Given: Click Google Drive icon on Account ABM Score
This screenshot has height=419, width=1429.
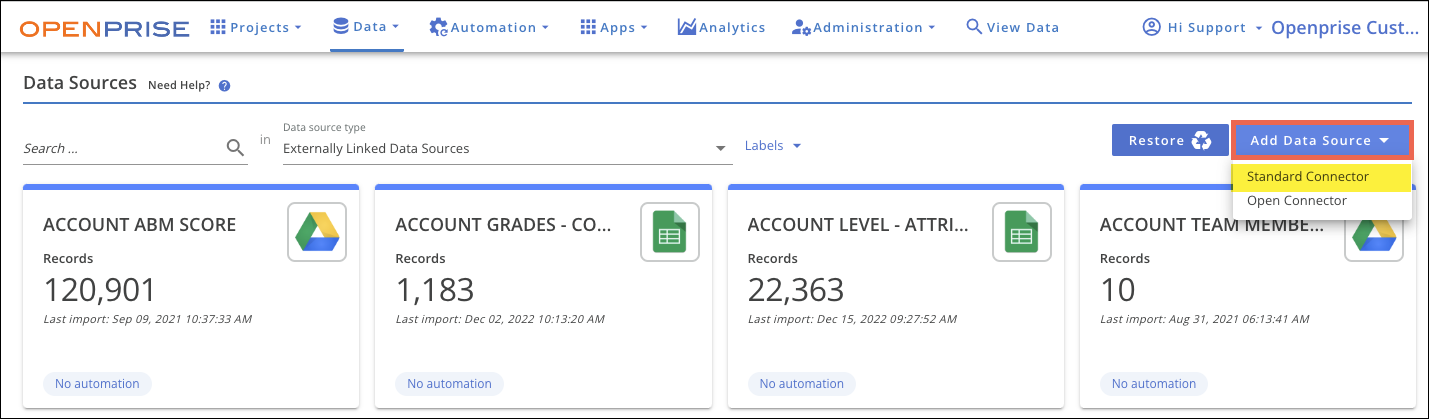Looking at the screenshot, I should coord(316,231).
